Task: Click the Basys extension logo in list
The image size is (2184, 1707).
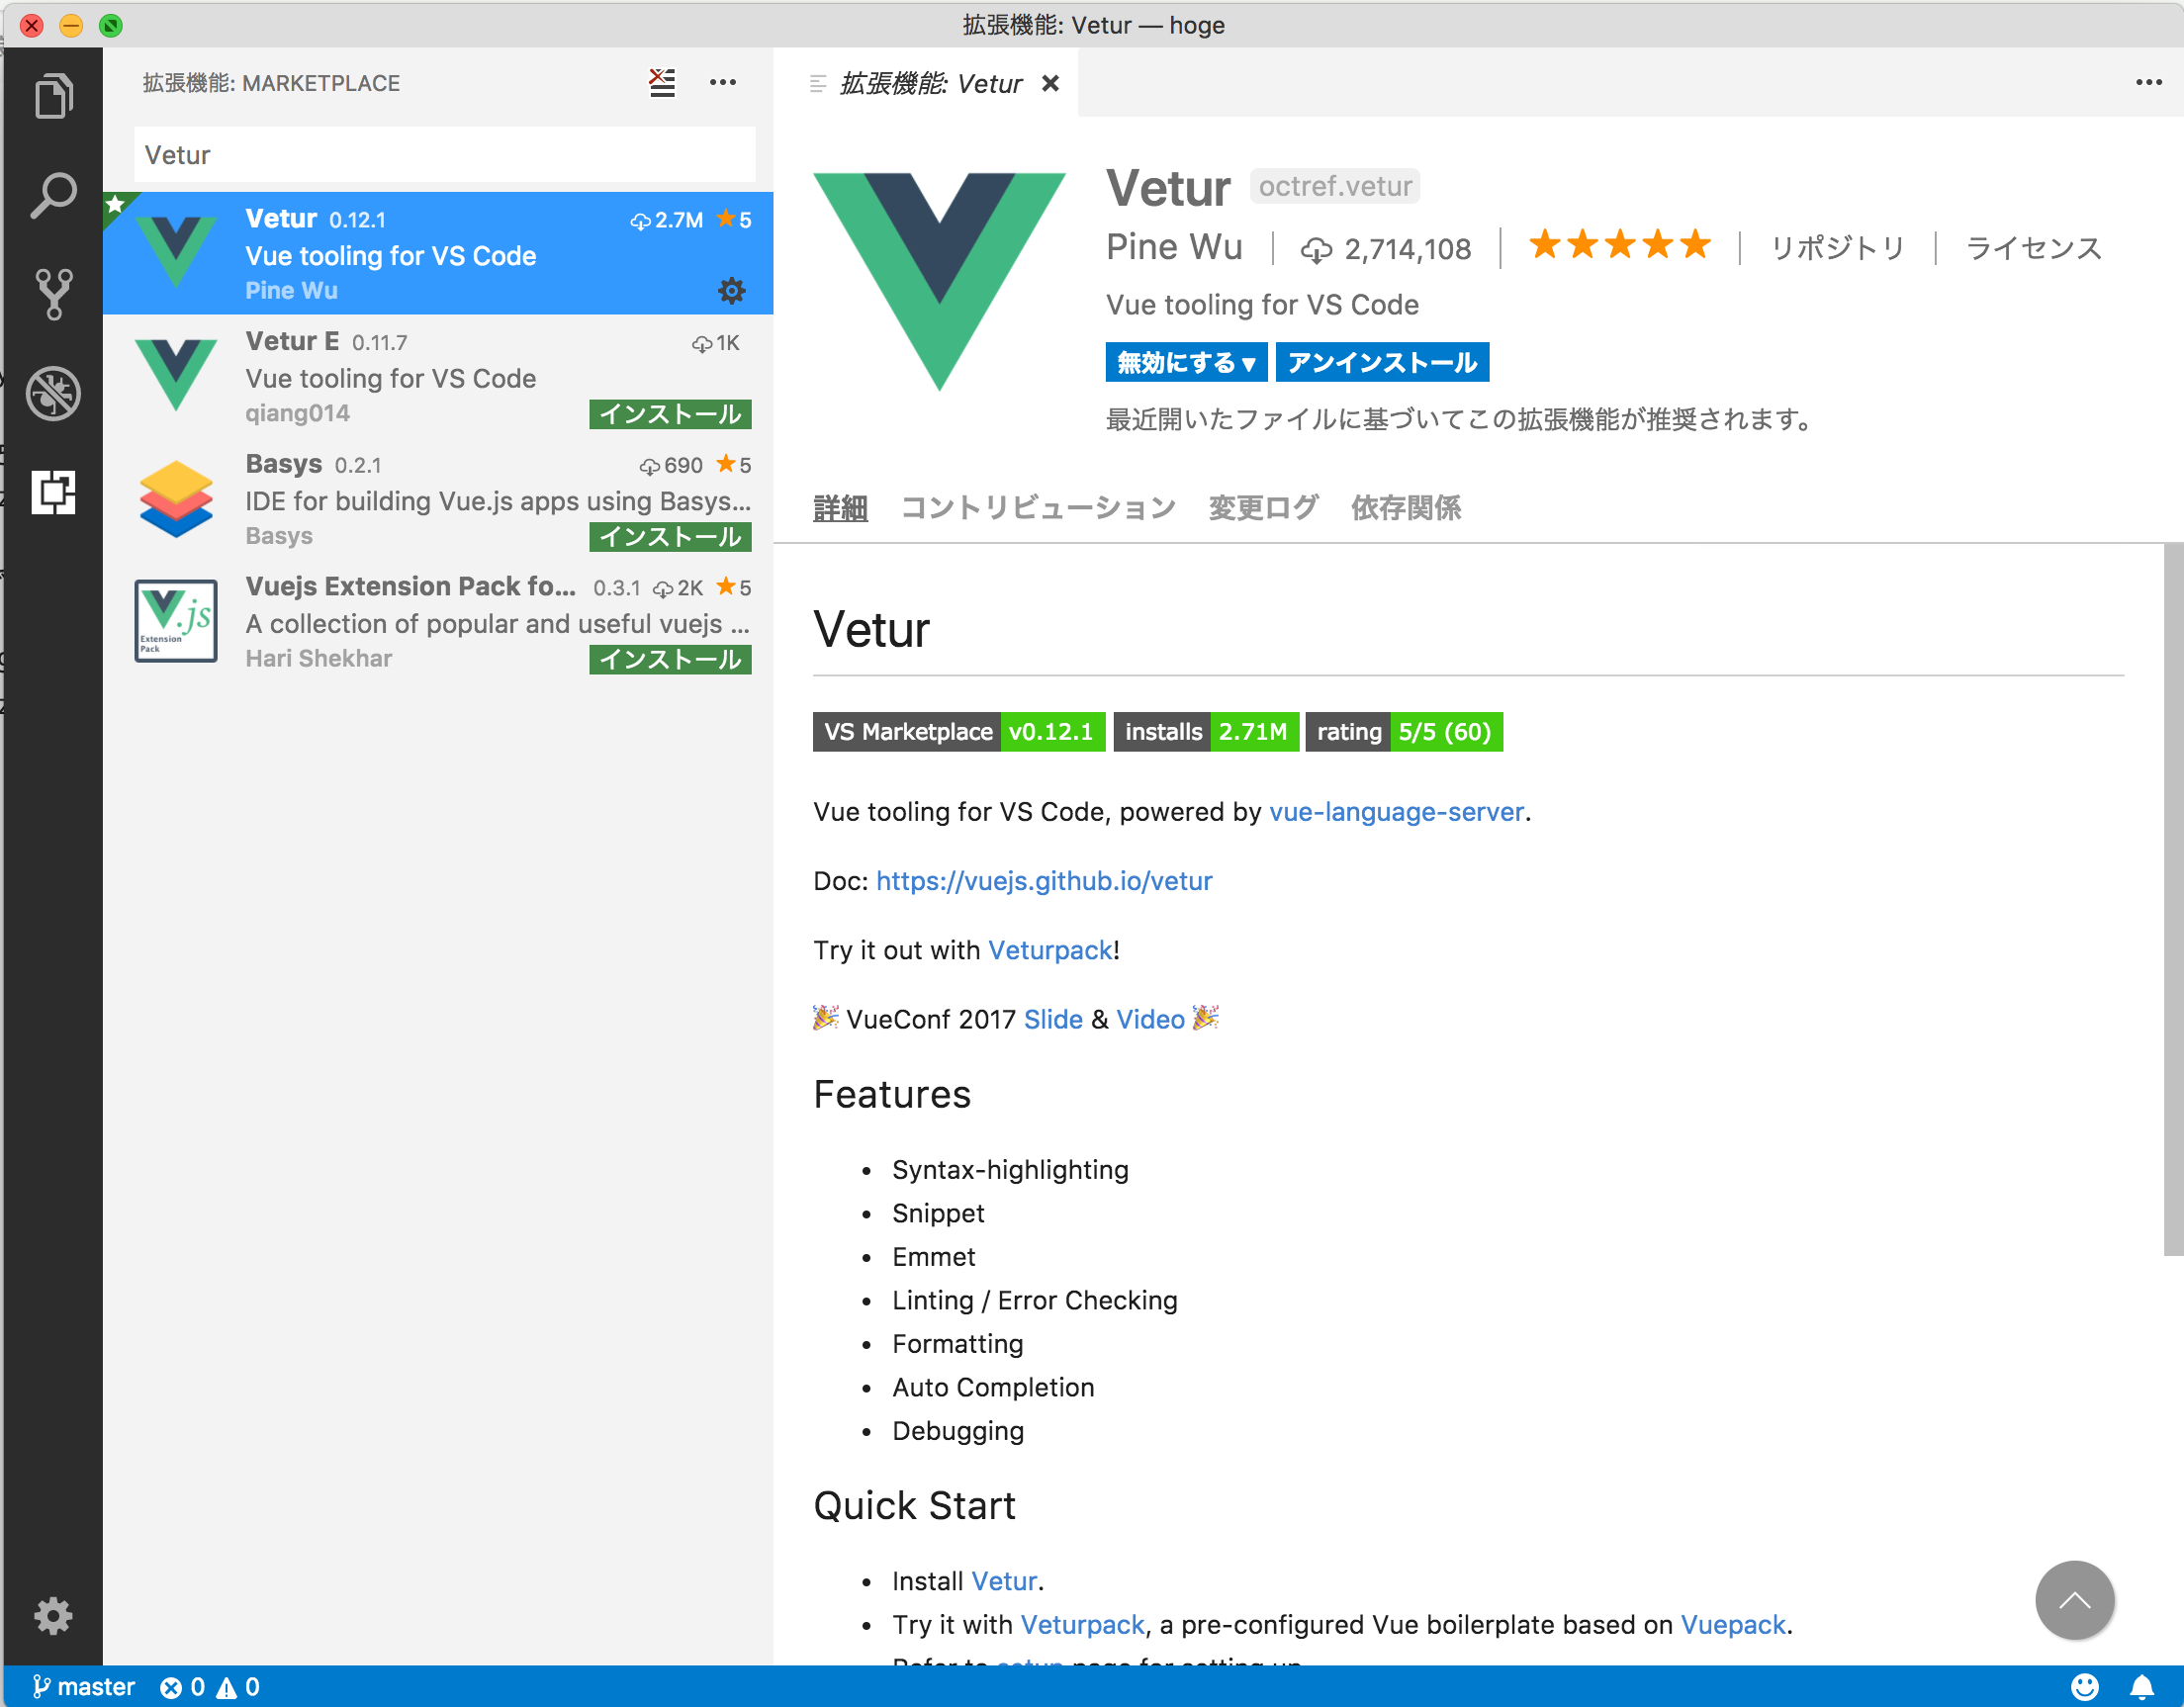Action: [176, 499]
